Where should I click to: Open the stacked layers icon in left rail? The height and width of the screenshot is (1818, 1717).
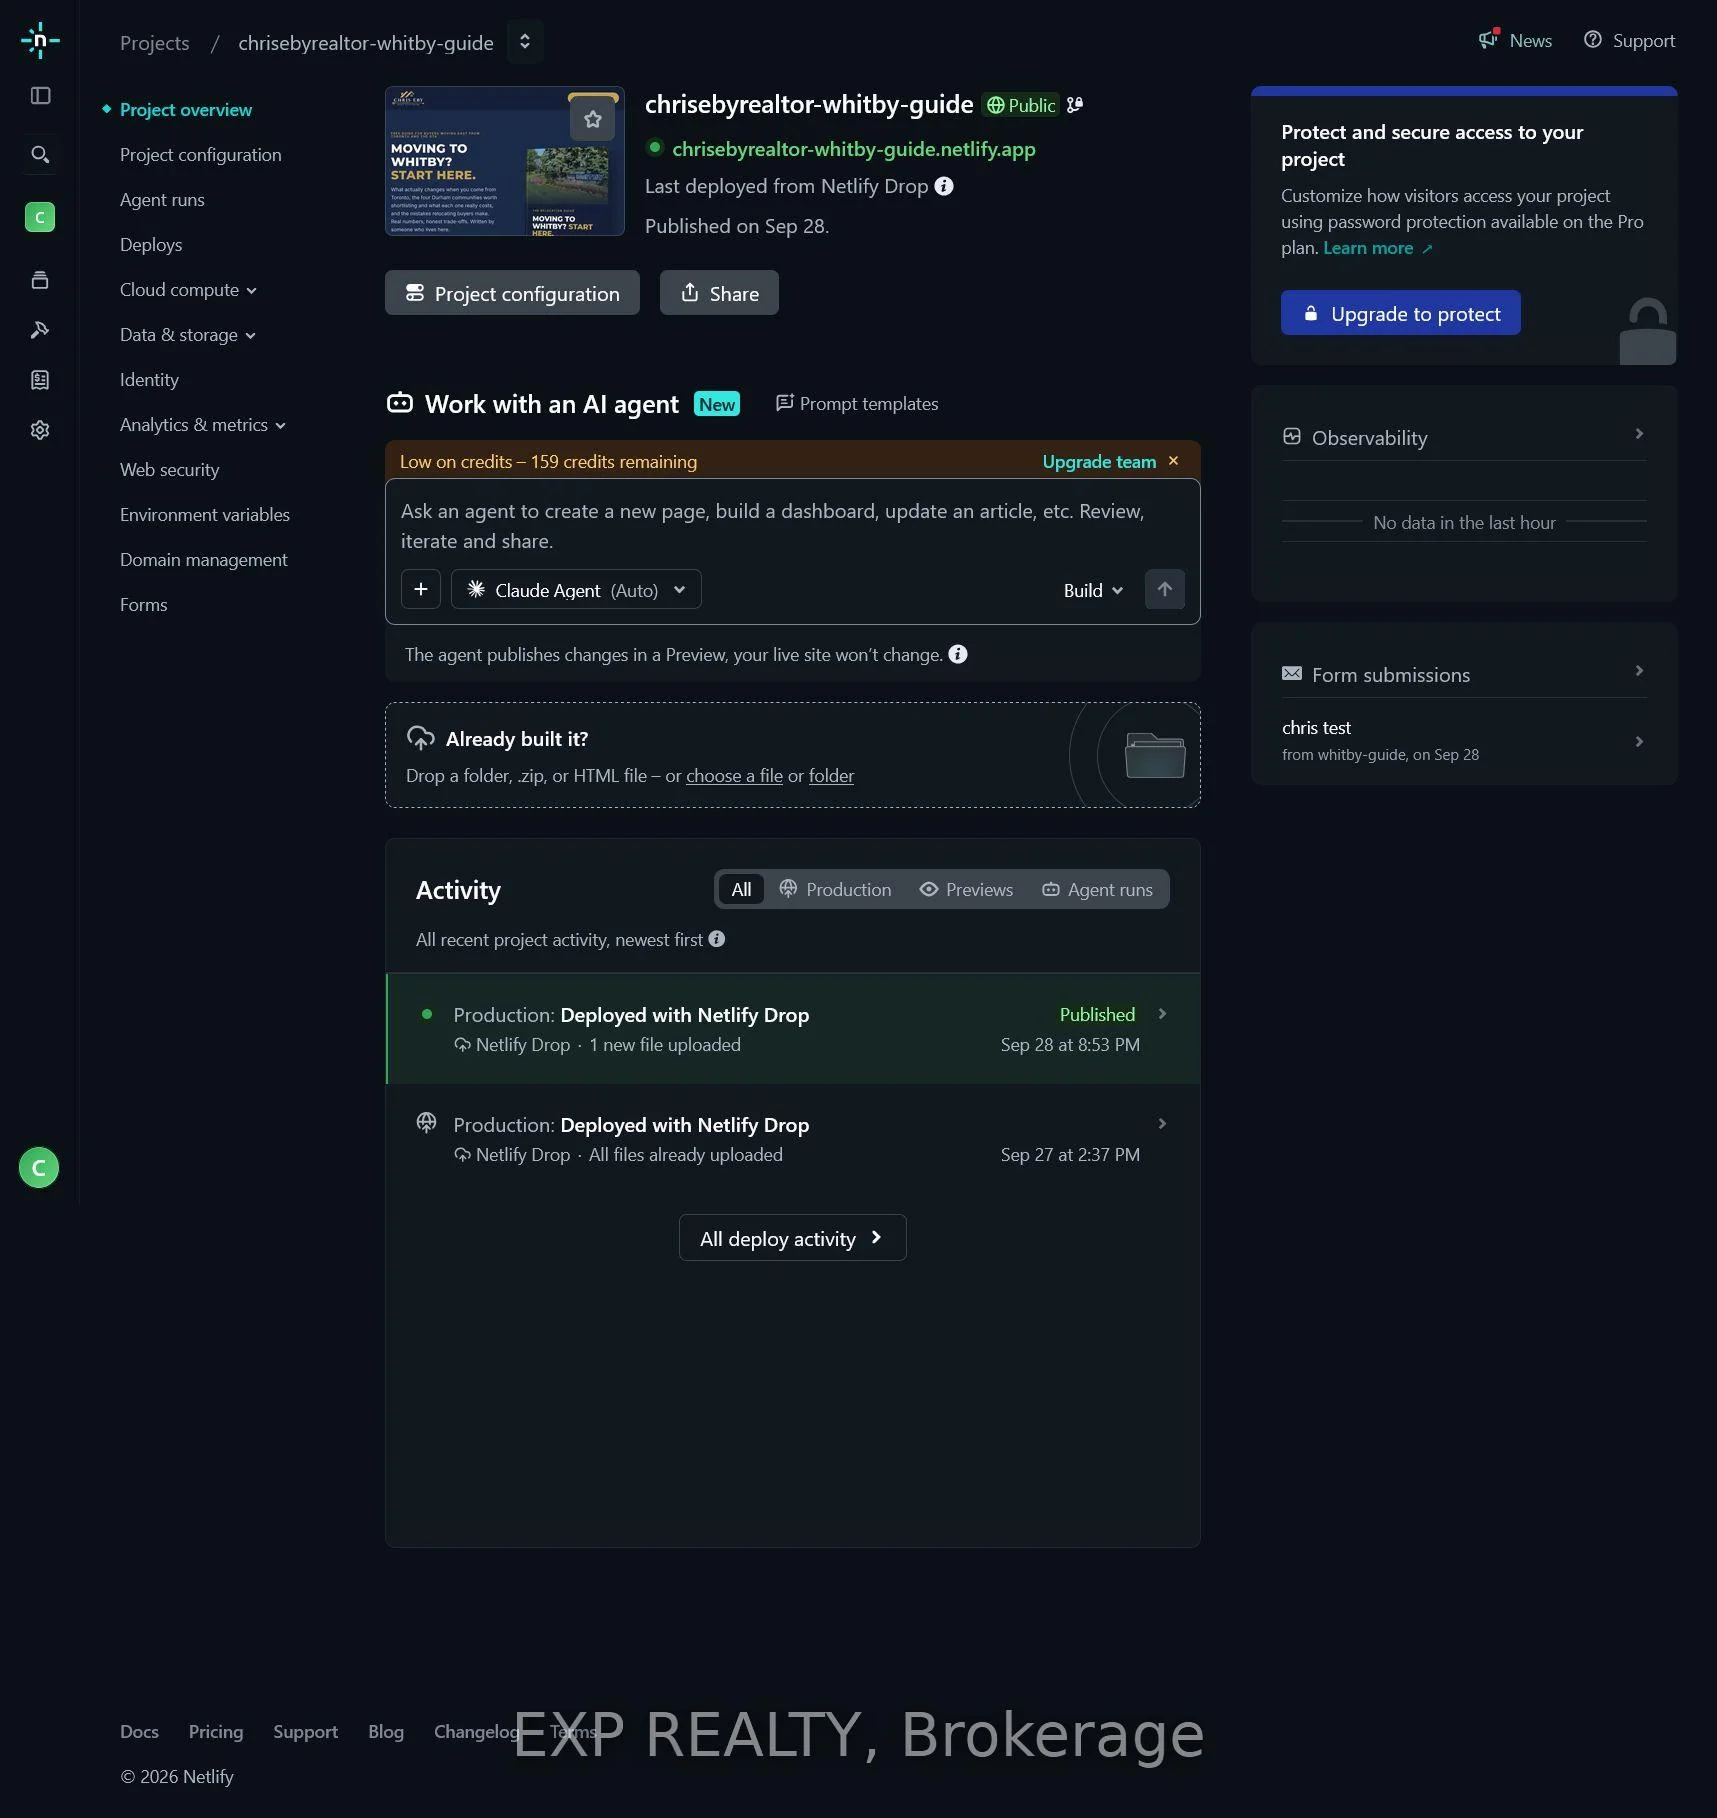click(x=40, y=280)
